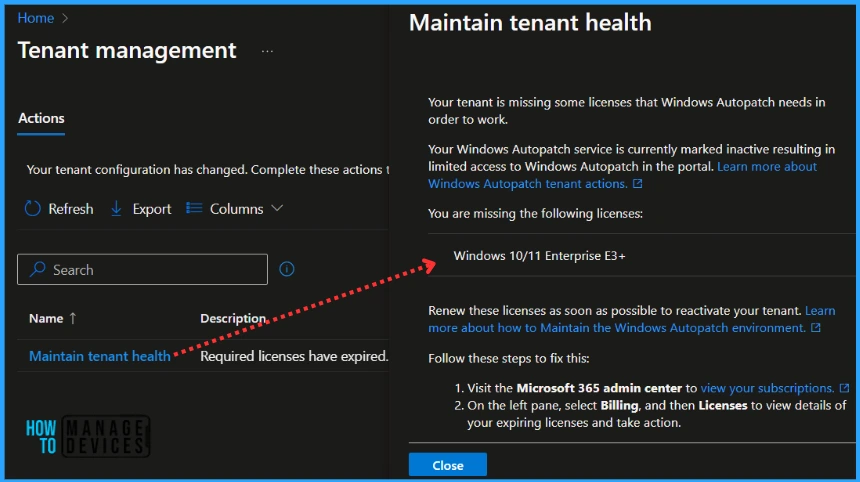Click the Description column header
This screenshot has height=482, width=860.
(233, 319)
